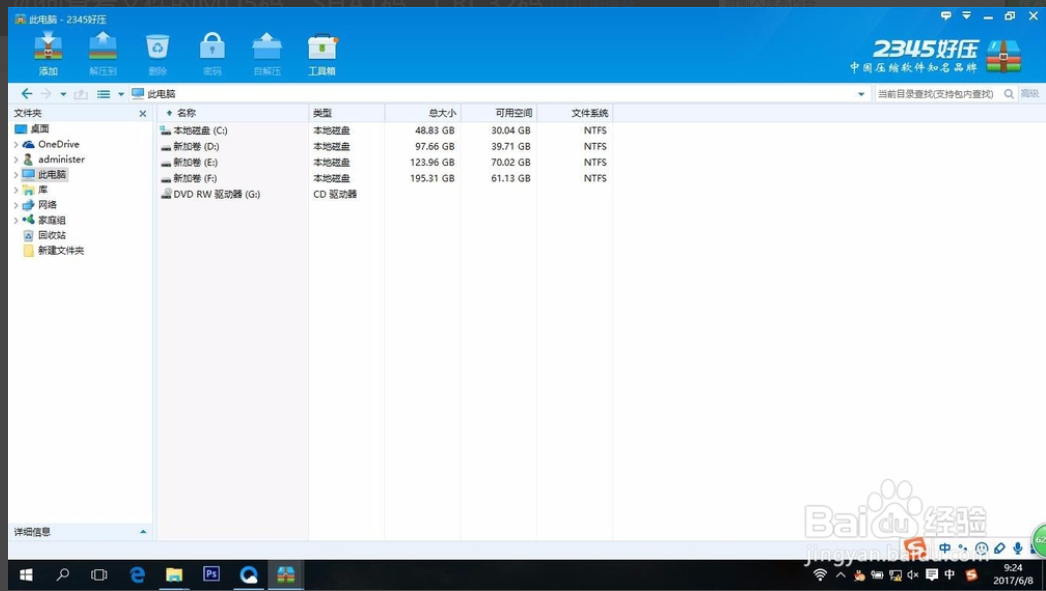Click the 自解压 (Self-extract) toolbar icon
This screenshot has height=591, width=1046.
pyautogui.click(x=267, y=53)
